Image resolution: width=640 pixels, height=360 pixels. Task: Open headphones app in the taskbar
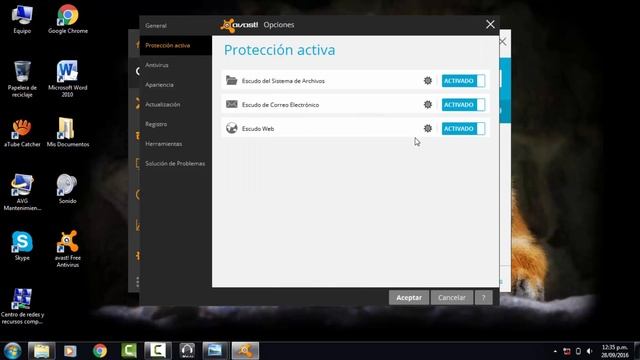point(187,351)
